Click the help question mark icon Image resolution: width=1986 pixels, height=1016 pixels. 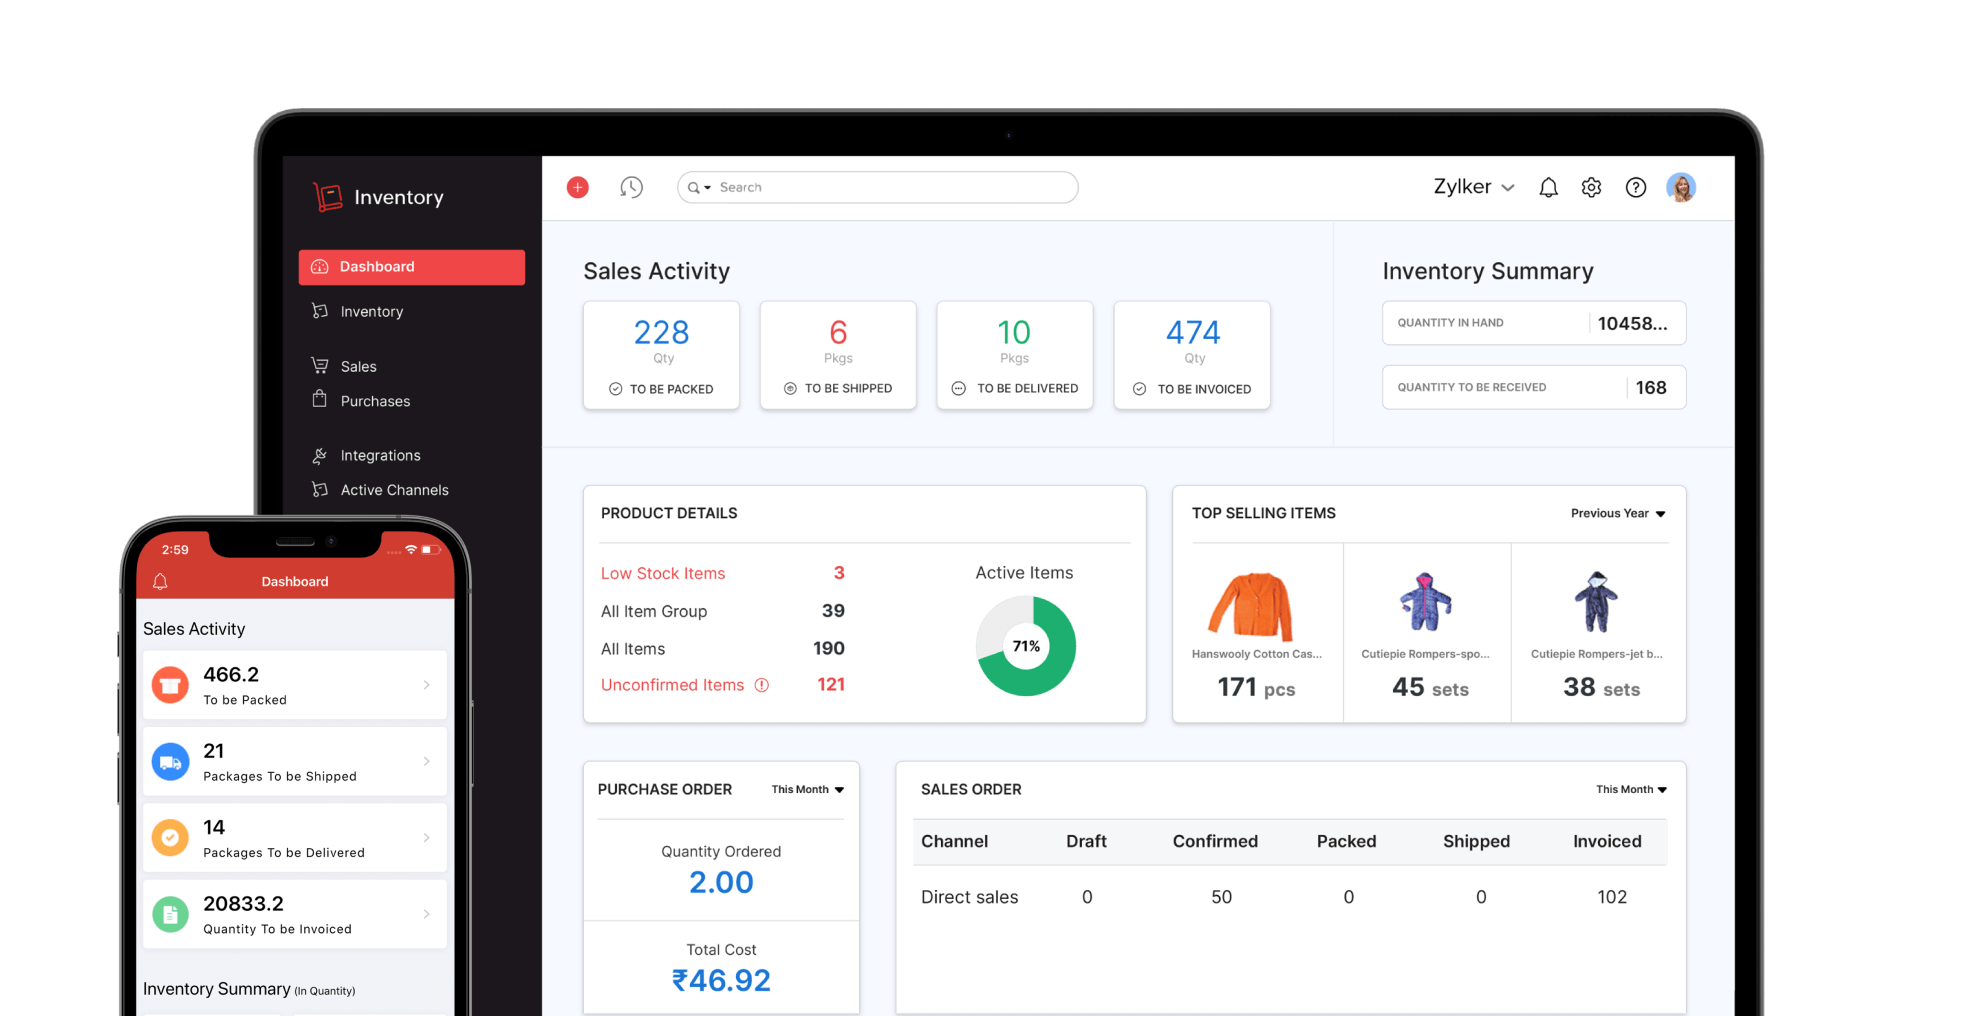point(1636,187)
